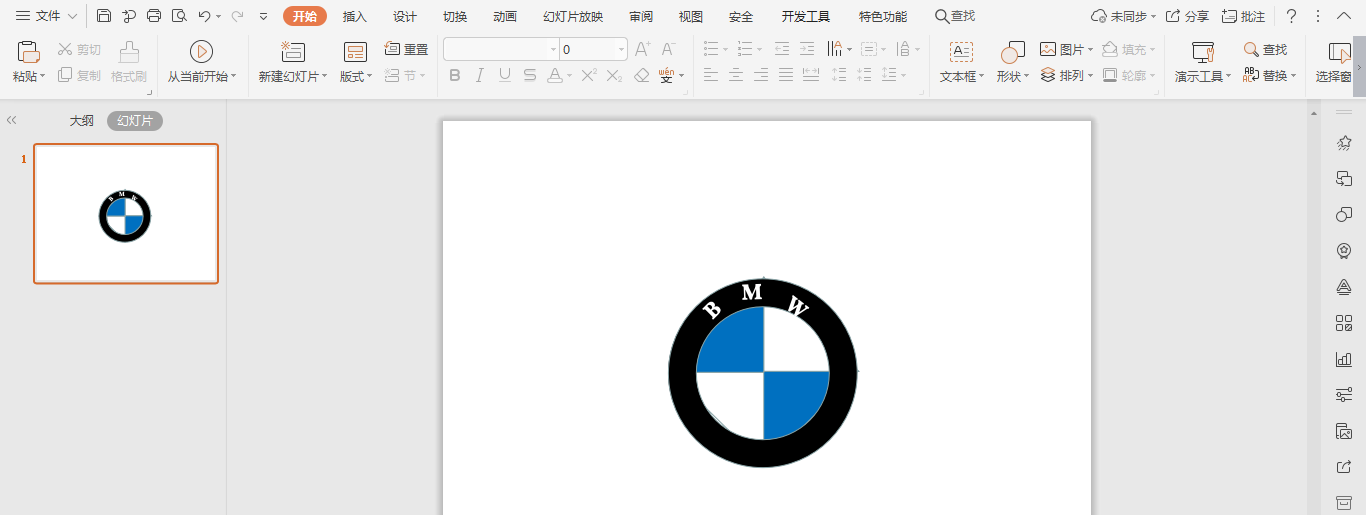Open the bullet list dropdown arrow
1366x515 pixels.
tap(726, 49)
